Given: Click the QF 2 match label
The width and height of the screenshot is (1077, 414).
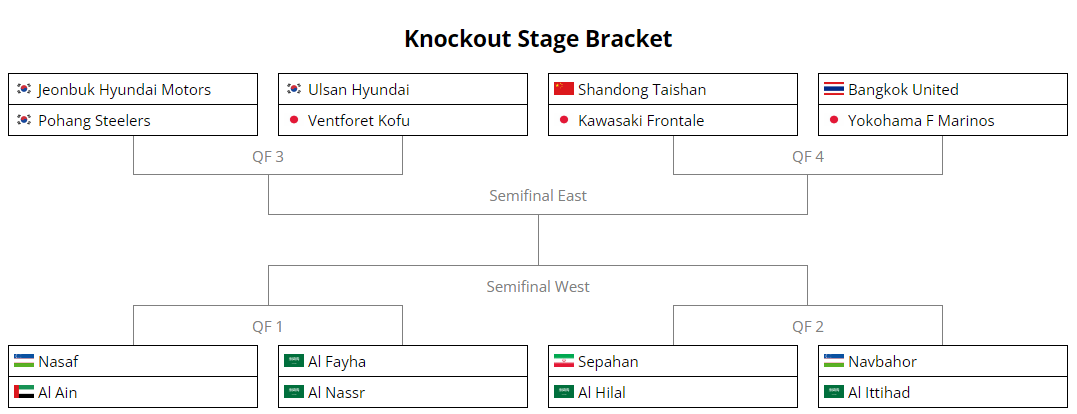Looking at the screenshot, I should click(808, 326).
